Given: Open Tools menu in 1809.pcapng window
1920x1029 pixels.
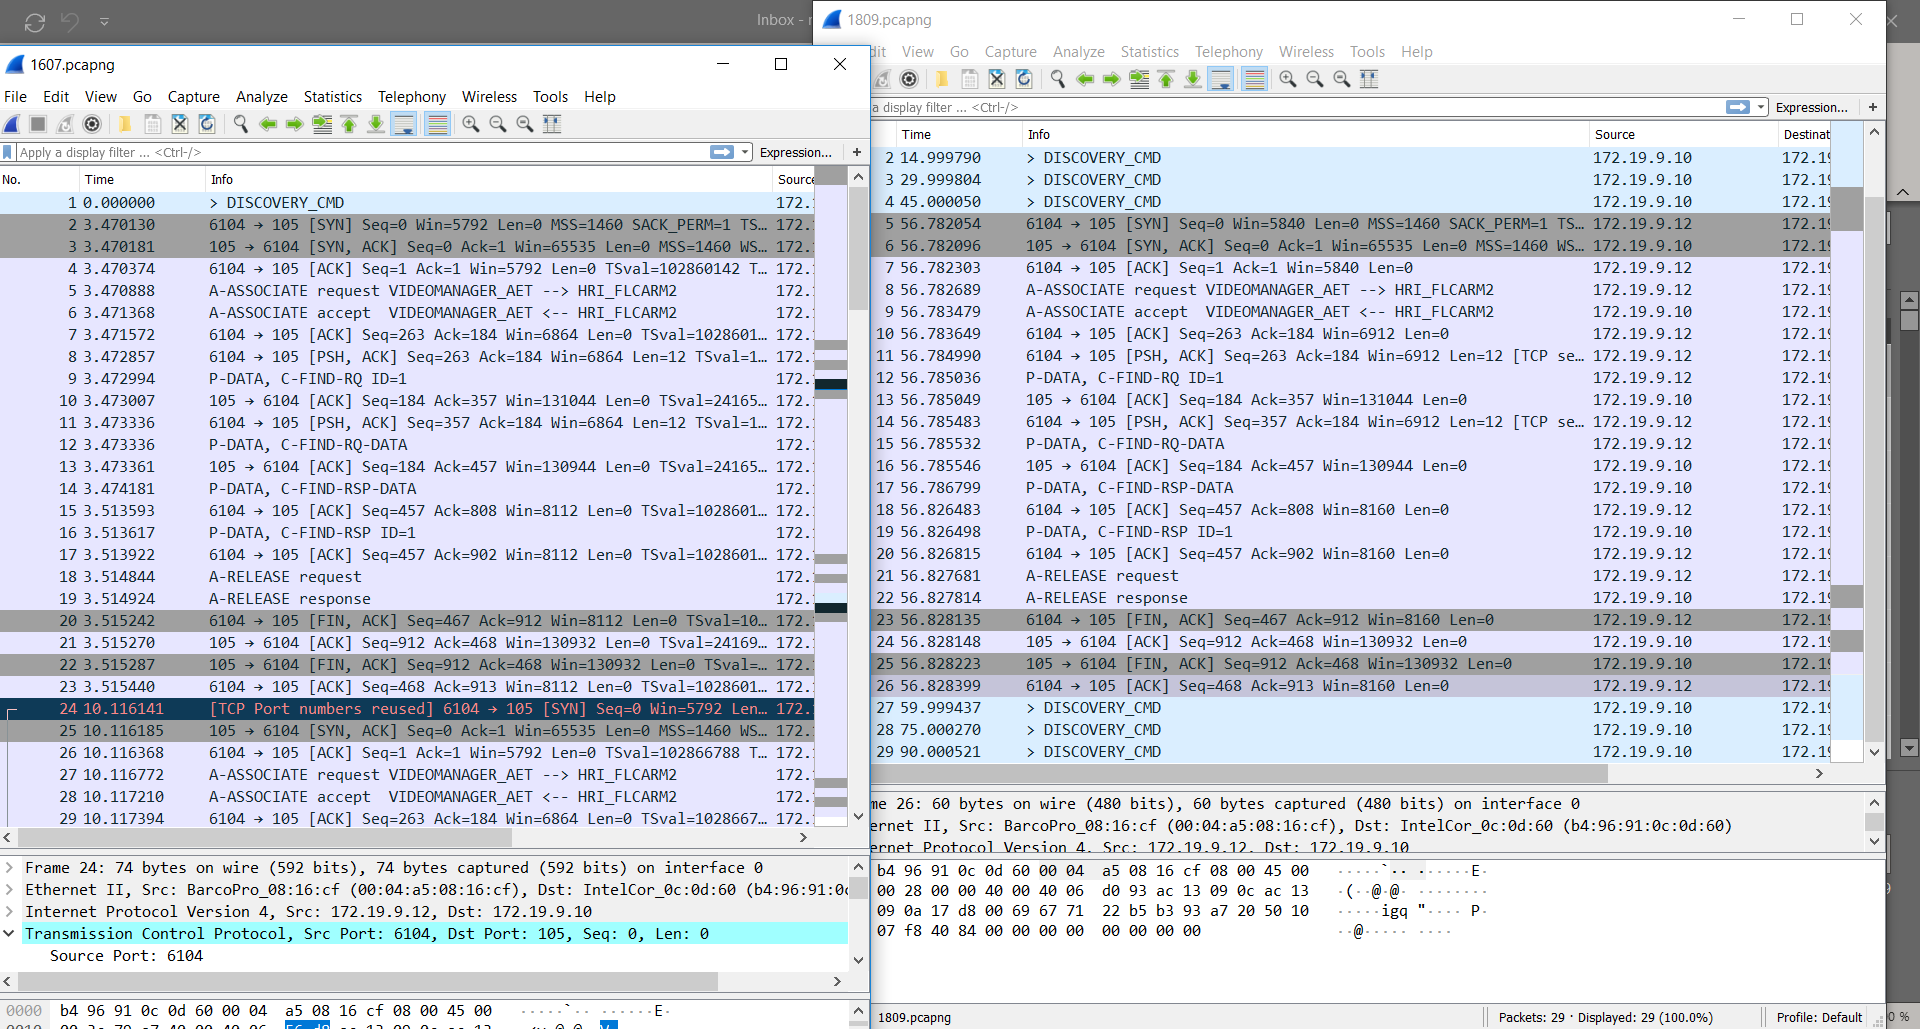Looking at the screenshot, I should [1367, 52].
